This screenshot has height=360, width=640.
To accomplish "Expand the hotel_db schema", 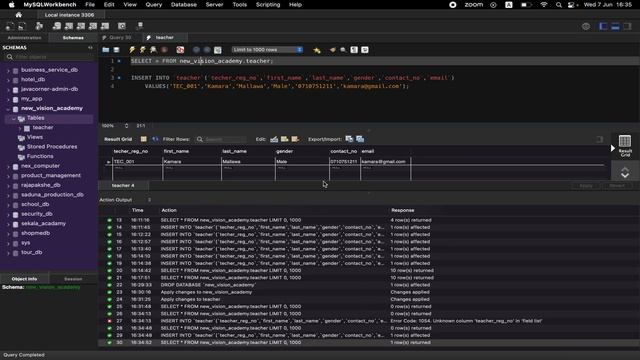I will click(x=8, y=80).
